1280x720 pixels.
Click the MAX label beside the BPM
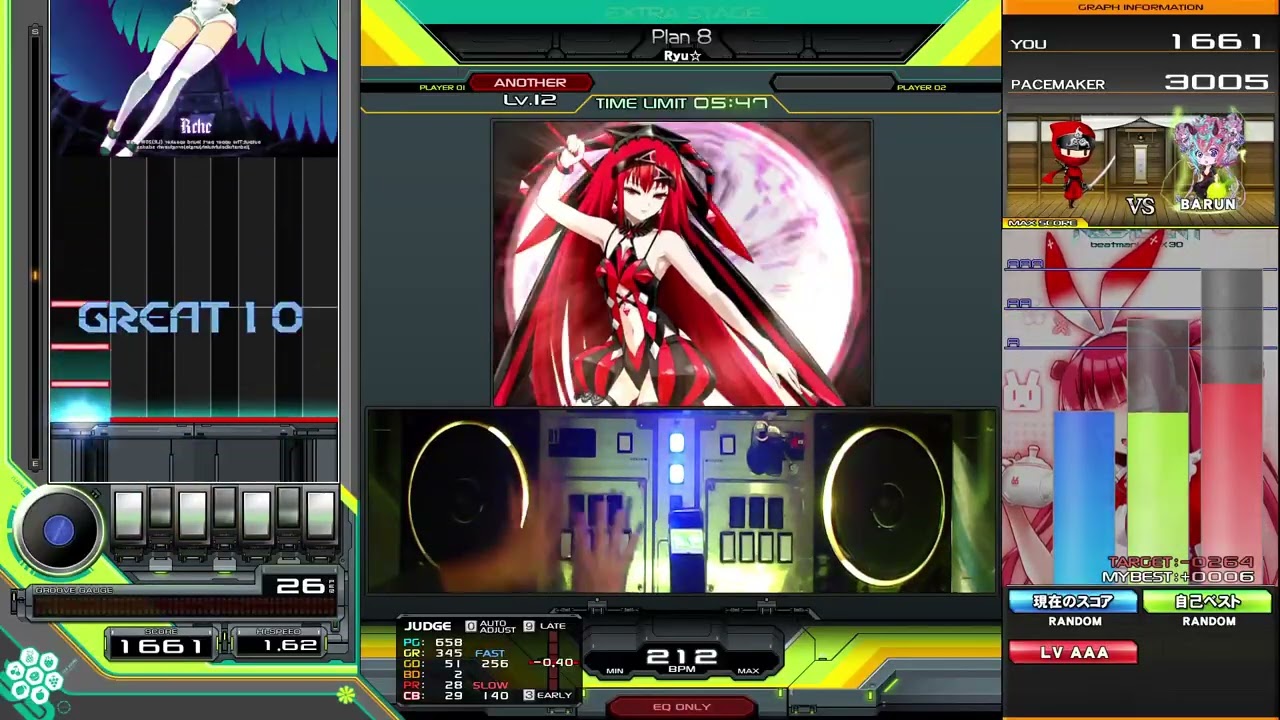(748, 671)
